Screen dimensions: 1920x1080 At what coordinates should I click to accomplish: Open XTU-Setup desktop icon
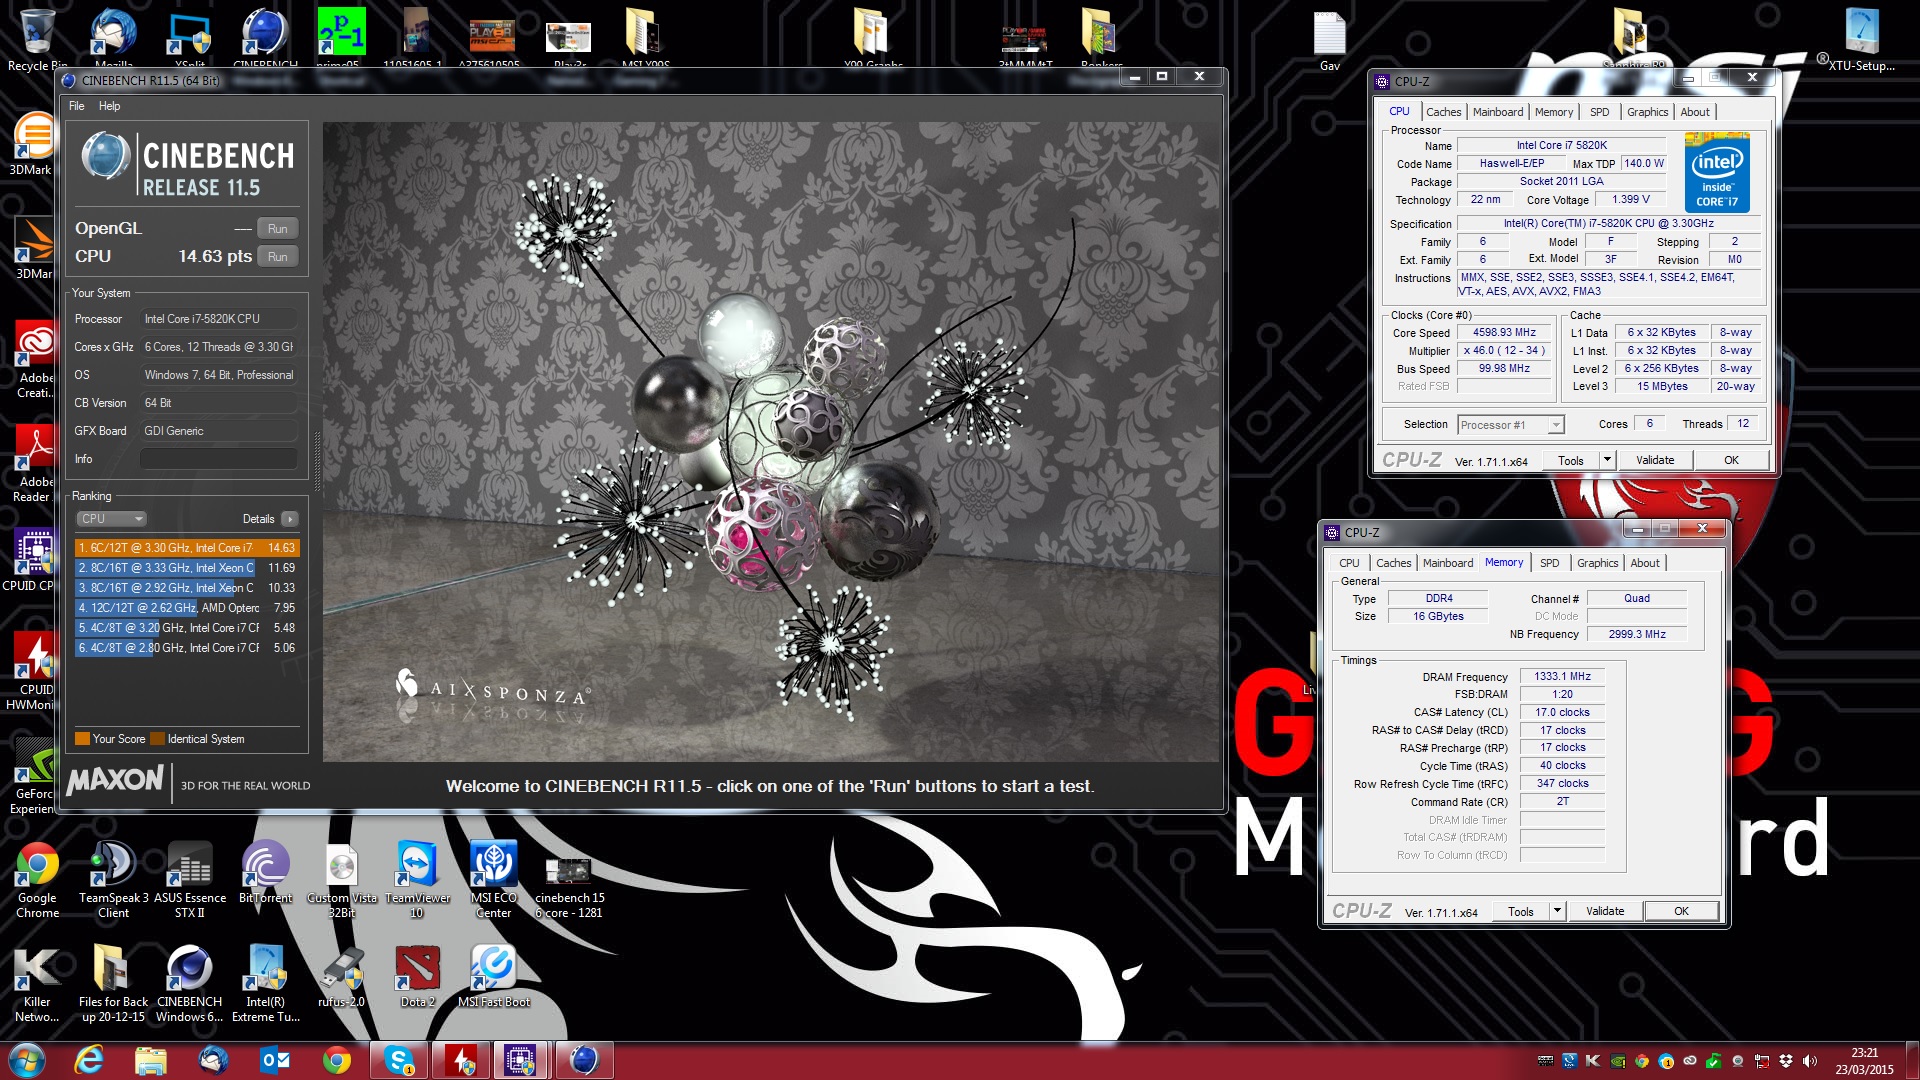coord(1861,40)
